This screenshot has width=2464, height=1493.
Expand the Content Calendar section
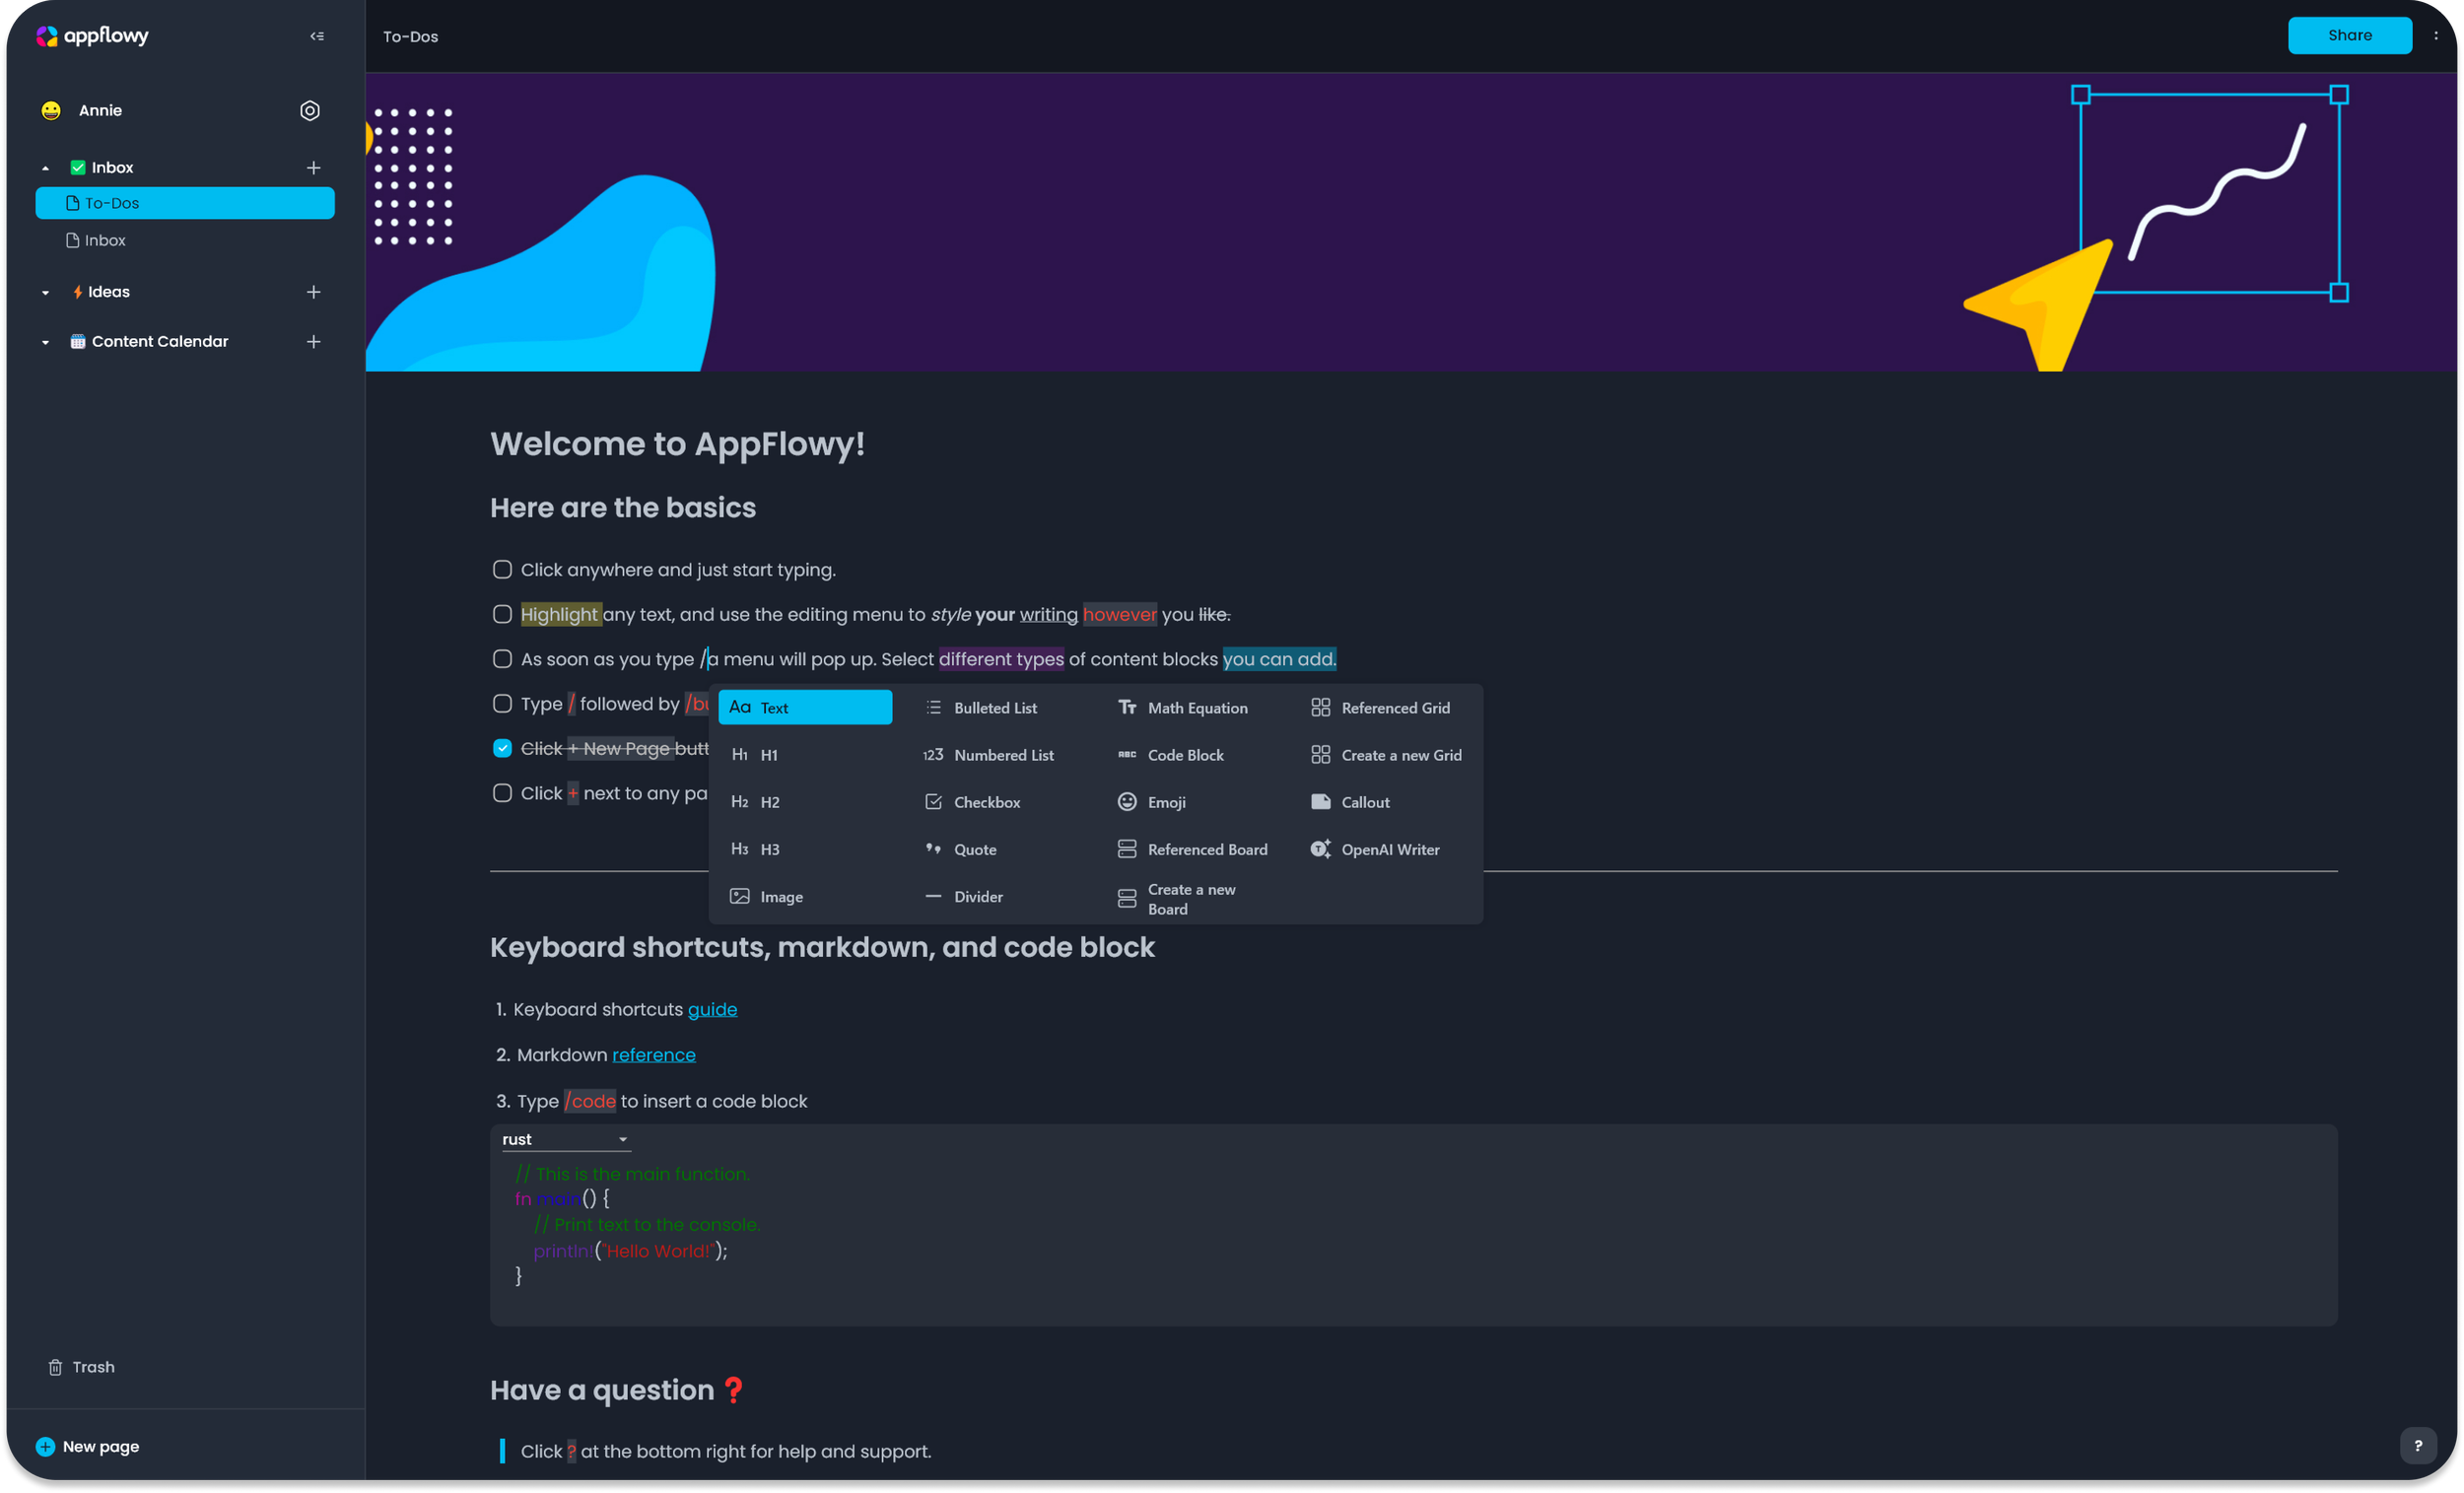tap(45, 341)
